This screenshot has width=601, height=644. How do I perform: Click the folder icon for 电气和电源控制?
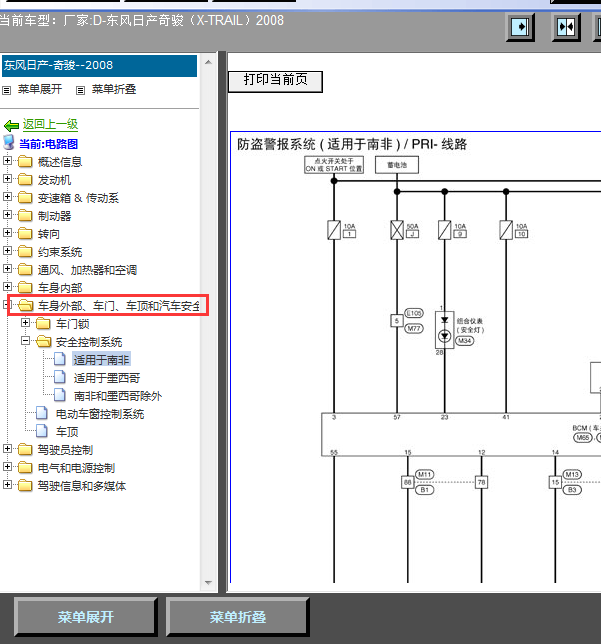coord(25,468)
